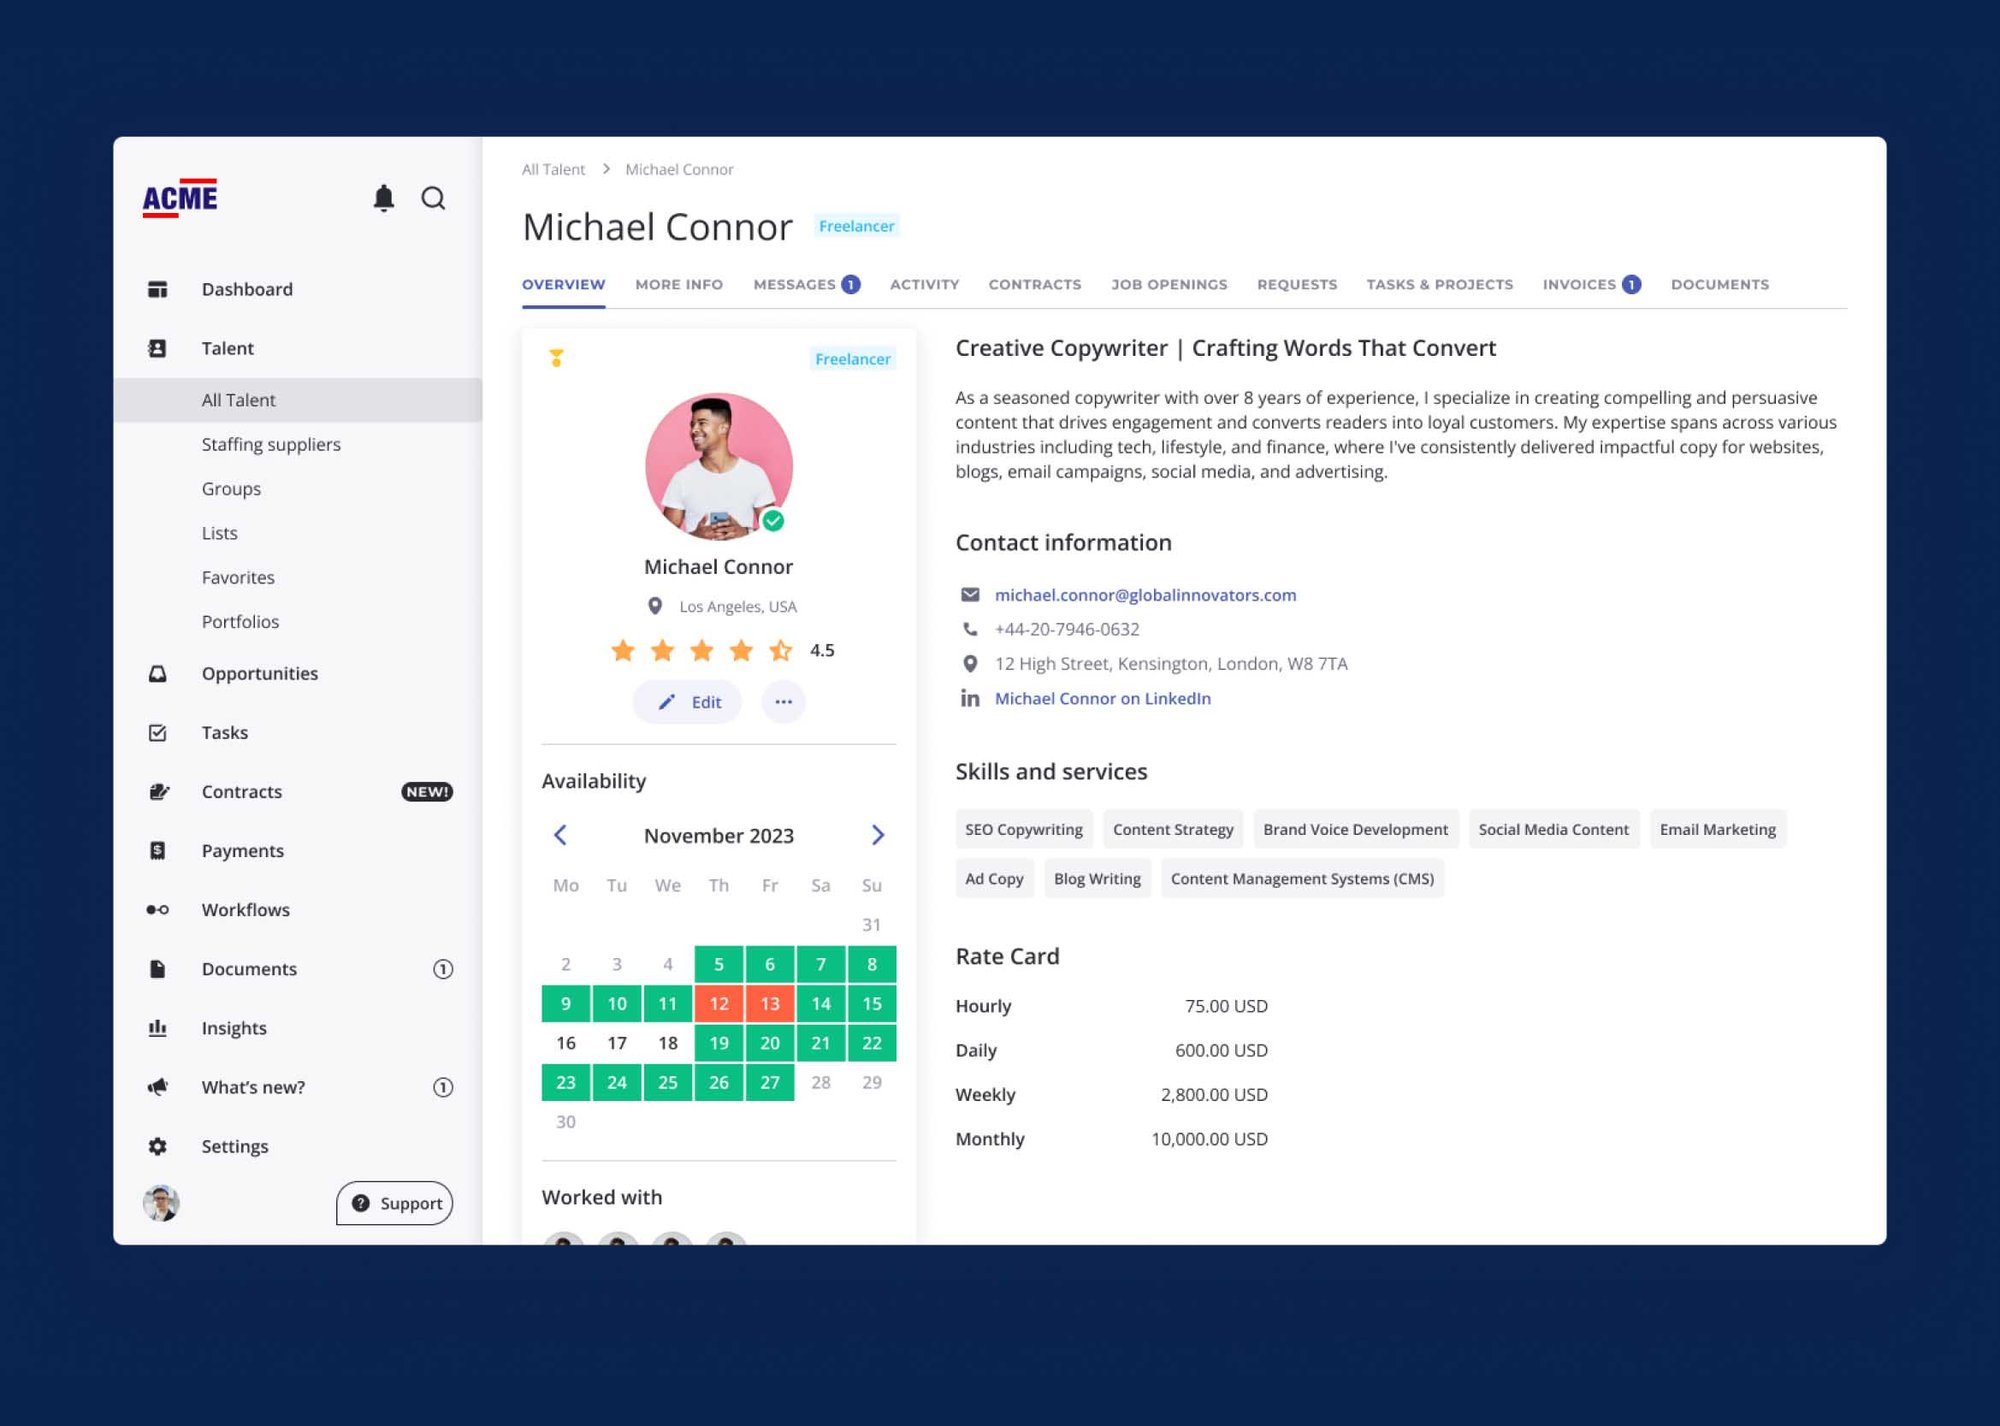Click the phone icon in contact information

click(970, 629)
